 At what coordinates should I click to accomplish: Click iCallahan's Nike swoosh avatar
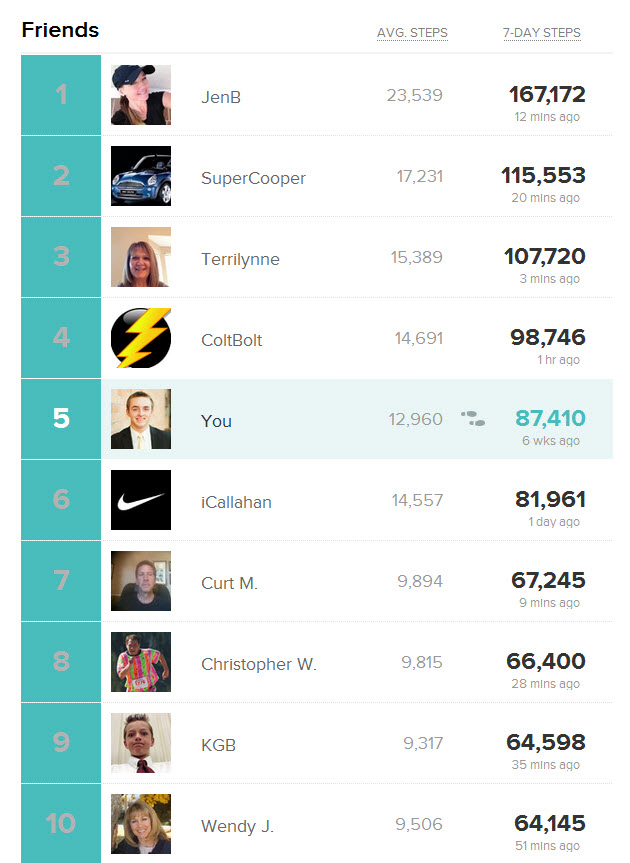coord(141,500)
